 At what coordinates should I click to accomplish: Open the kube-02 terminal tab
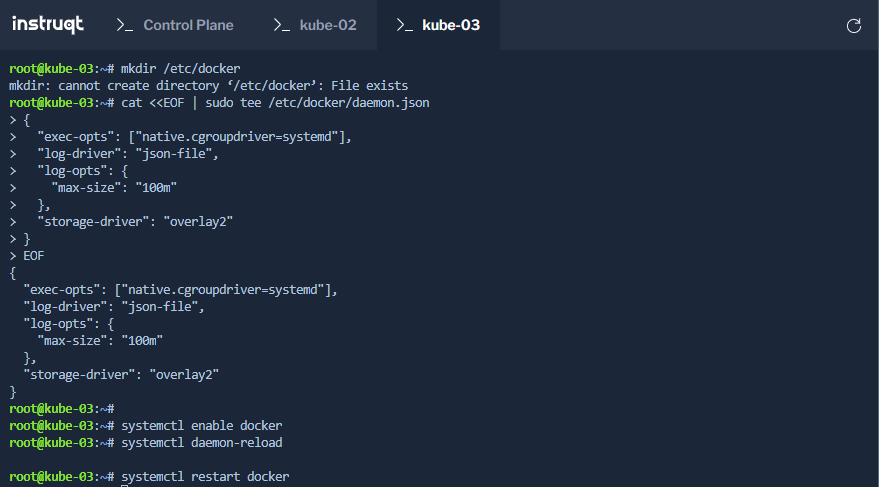[315, 25]
